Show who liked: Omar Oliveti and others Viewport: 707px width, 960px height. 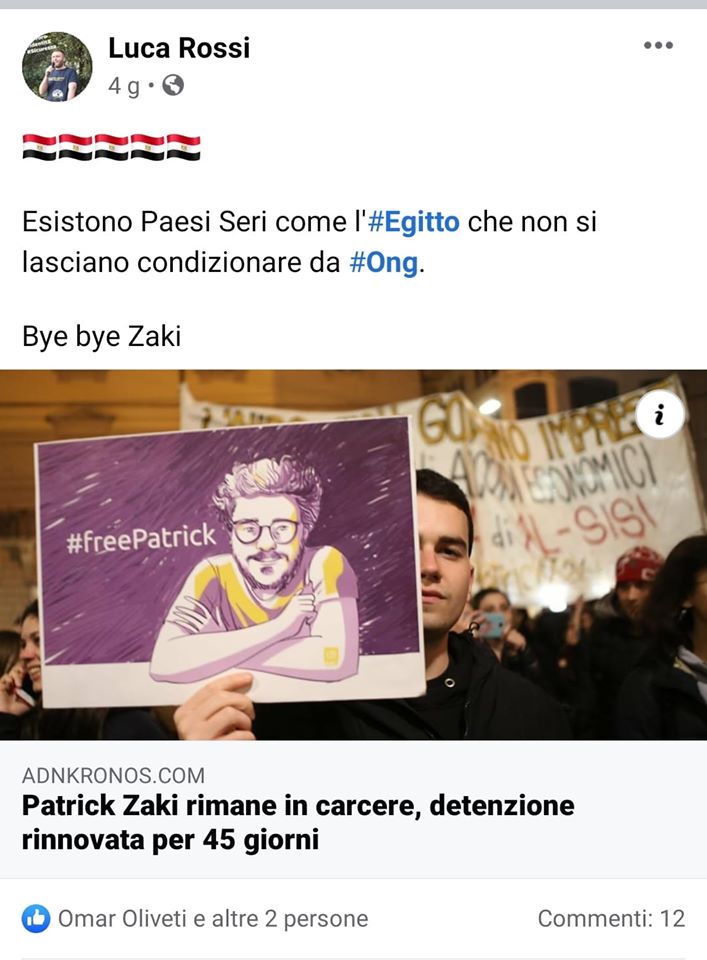(x=213, y=918)
